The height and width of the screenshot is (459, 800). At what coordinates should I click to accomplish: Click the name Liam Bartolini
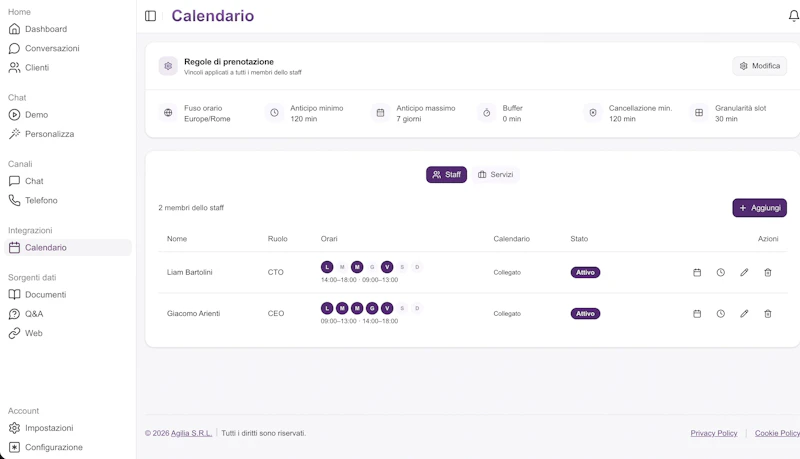(189, 272)
